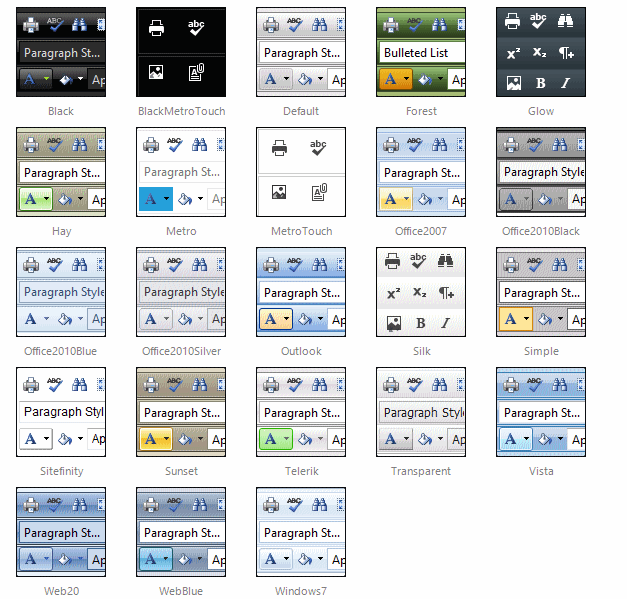Click the binoculars find icon in Metro skin
This screenshot has height=599, width=627.
pyautogui.click(x=199, y=144)
